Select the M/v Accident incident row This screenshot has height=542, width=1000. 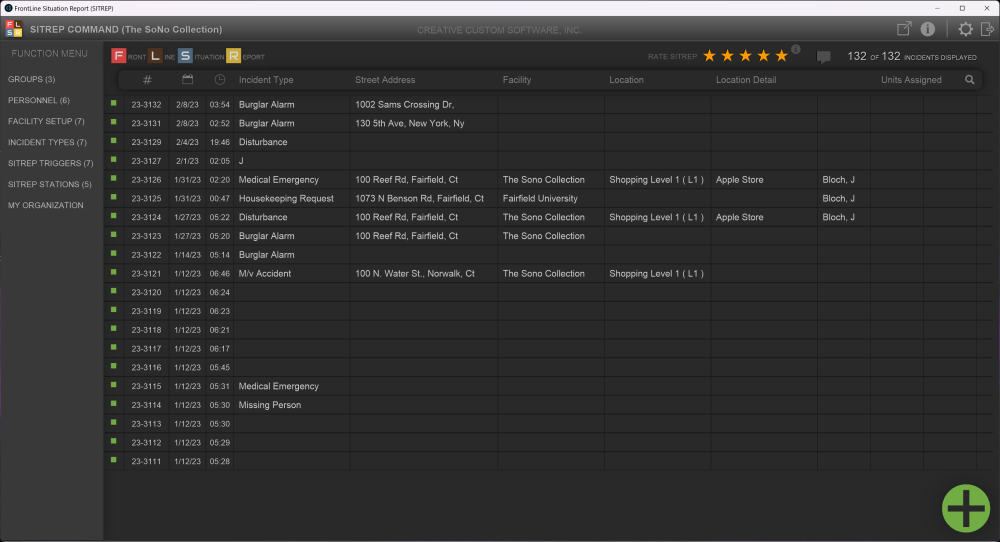(x=264, y=273)
